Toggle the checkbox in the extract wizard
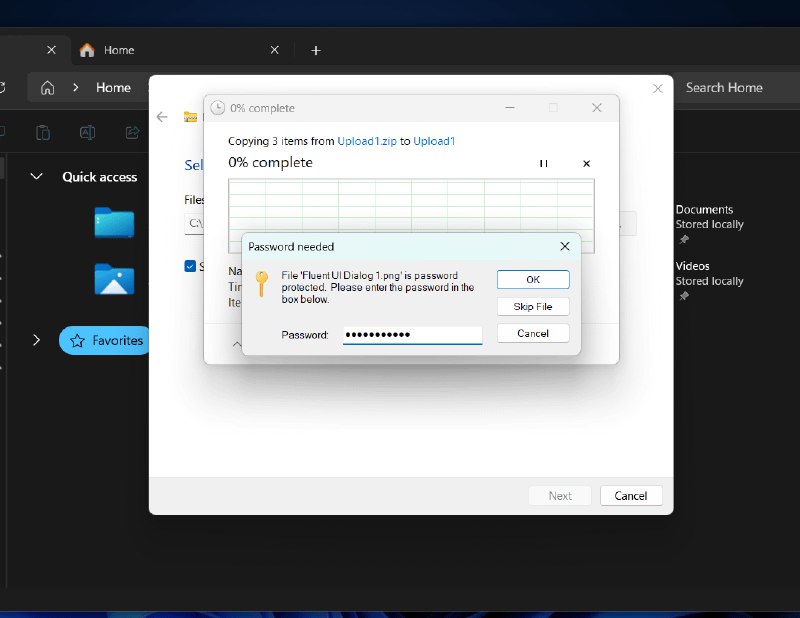 [190, 266]
